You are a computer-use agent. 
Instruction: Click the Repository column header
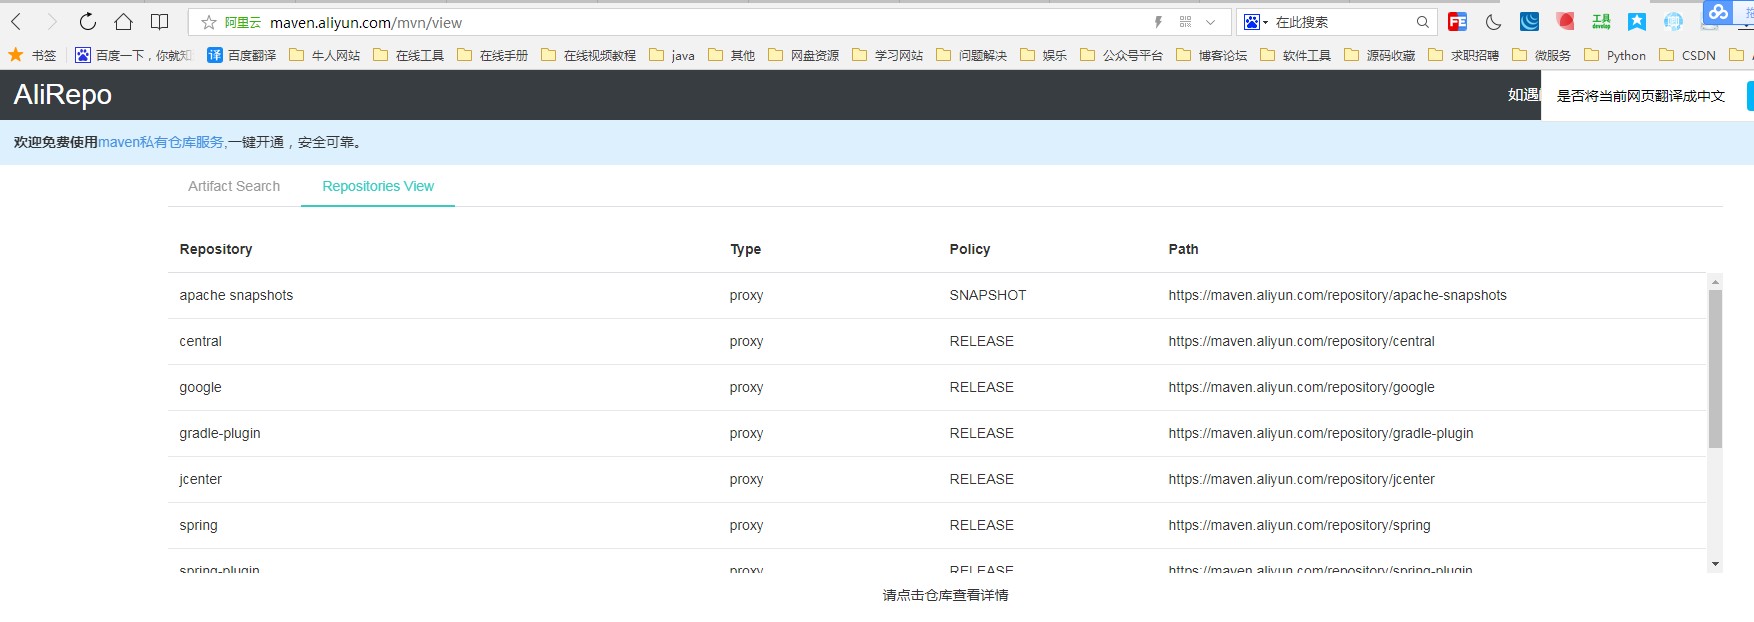(216, 249)
